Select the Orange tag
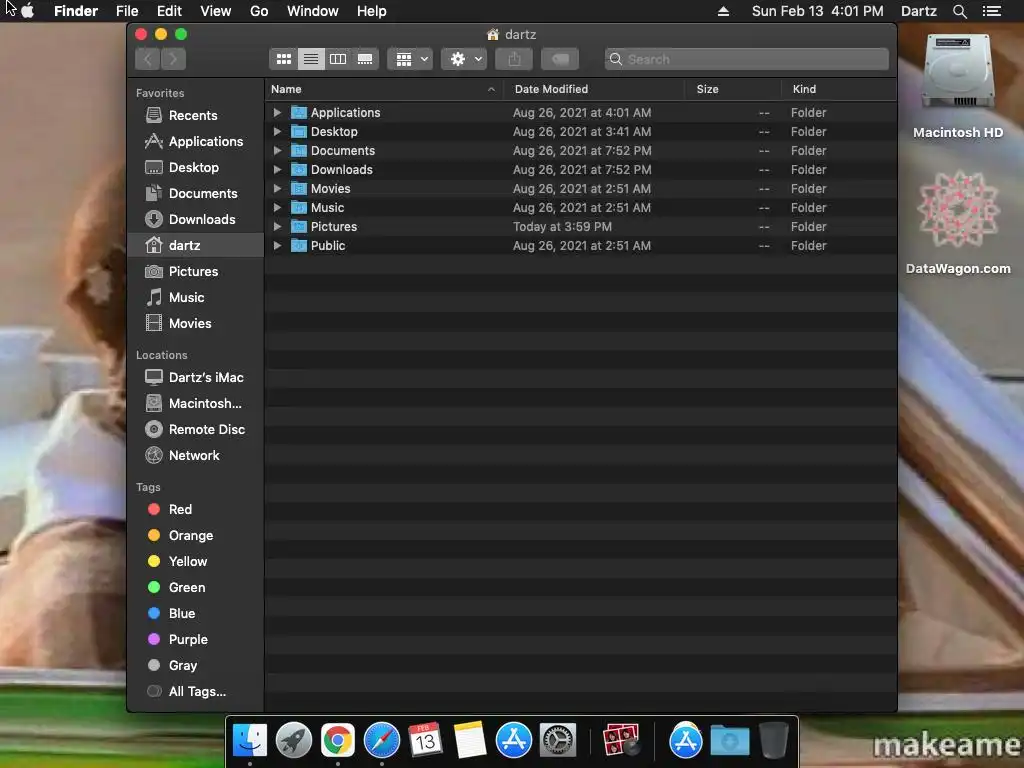This screenshot has width=1024, height=768. point(195,536)
